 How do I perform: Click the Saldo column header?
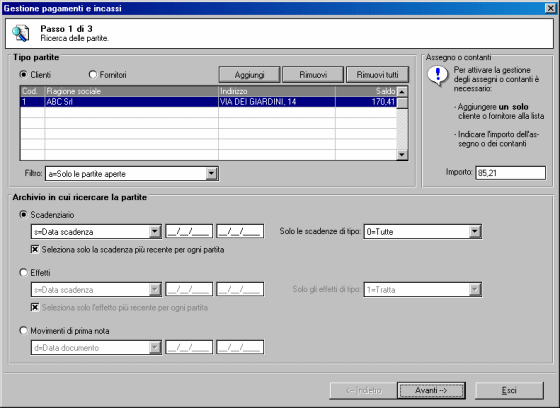point(366,91)
